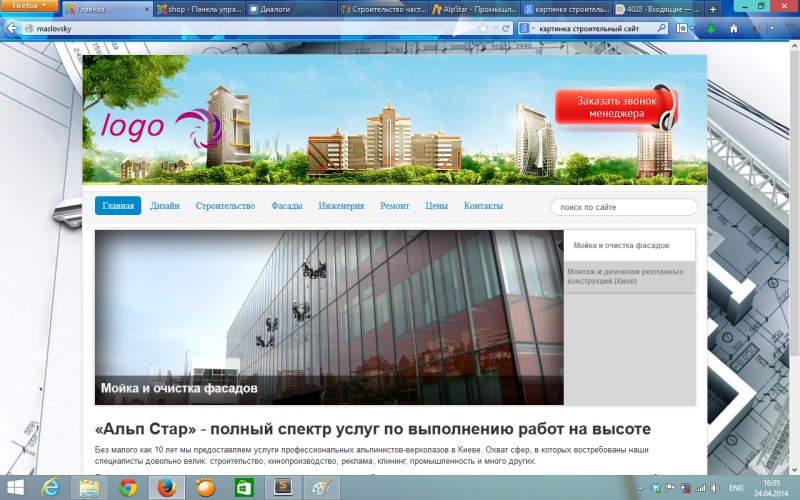This screenshot has height=500, width=800.
Task: Click 'Заказать звонок менеджера' red button
Action: 616,107
